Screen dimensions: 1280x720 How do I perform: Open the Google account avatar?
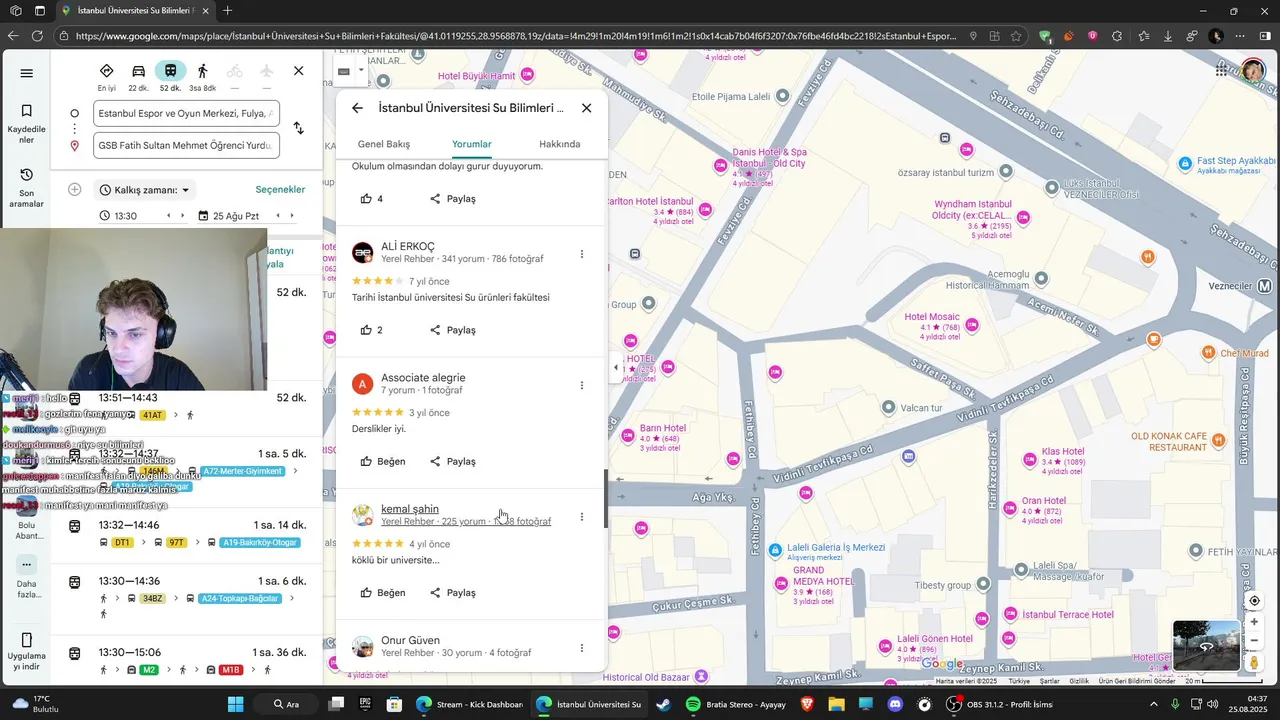1253,70
